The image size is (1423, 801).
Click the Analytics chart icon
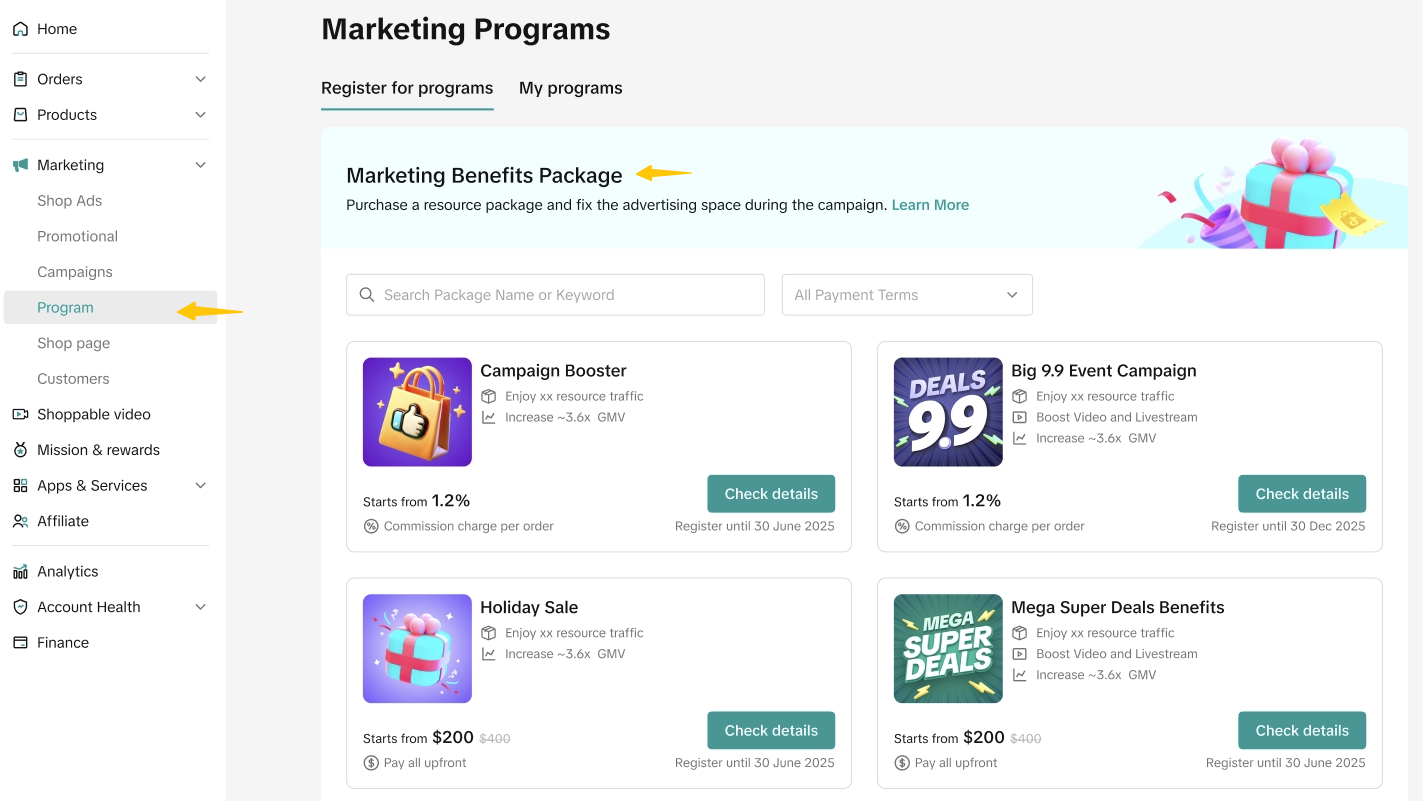pyautogui.click(x=20, y=572)
